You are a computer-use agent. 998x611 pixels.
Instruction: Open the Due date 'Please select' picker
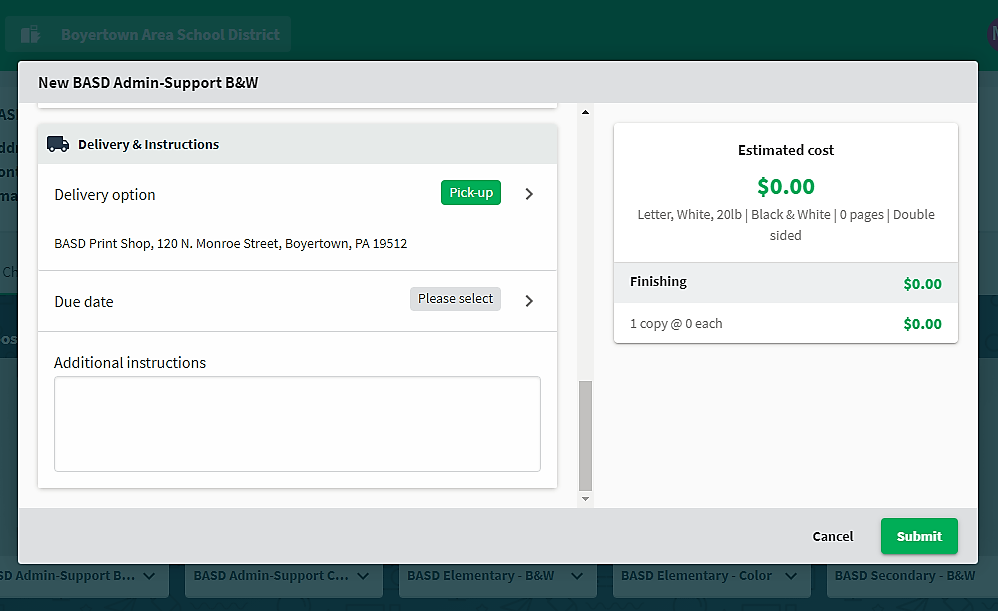pos(455,299)
